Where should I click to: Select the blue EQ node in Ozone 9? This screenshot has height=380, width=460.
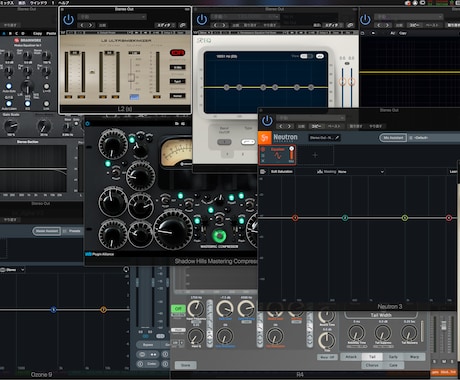pyautogui.click(x=53, y=310)
